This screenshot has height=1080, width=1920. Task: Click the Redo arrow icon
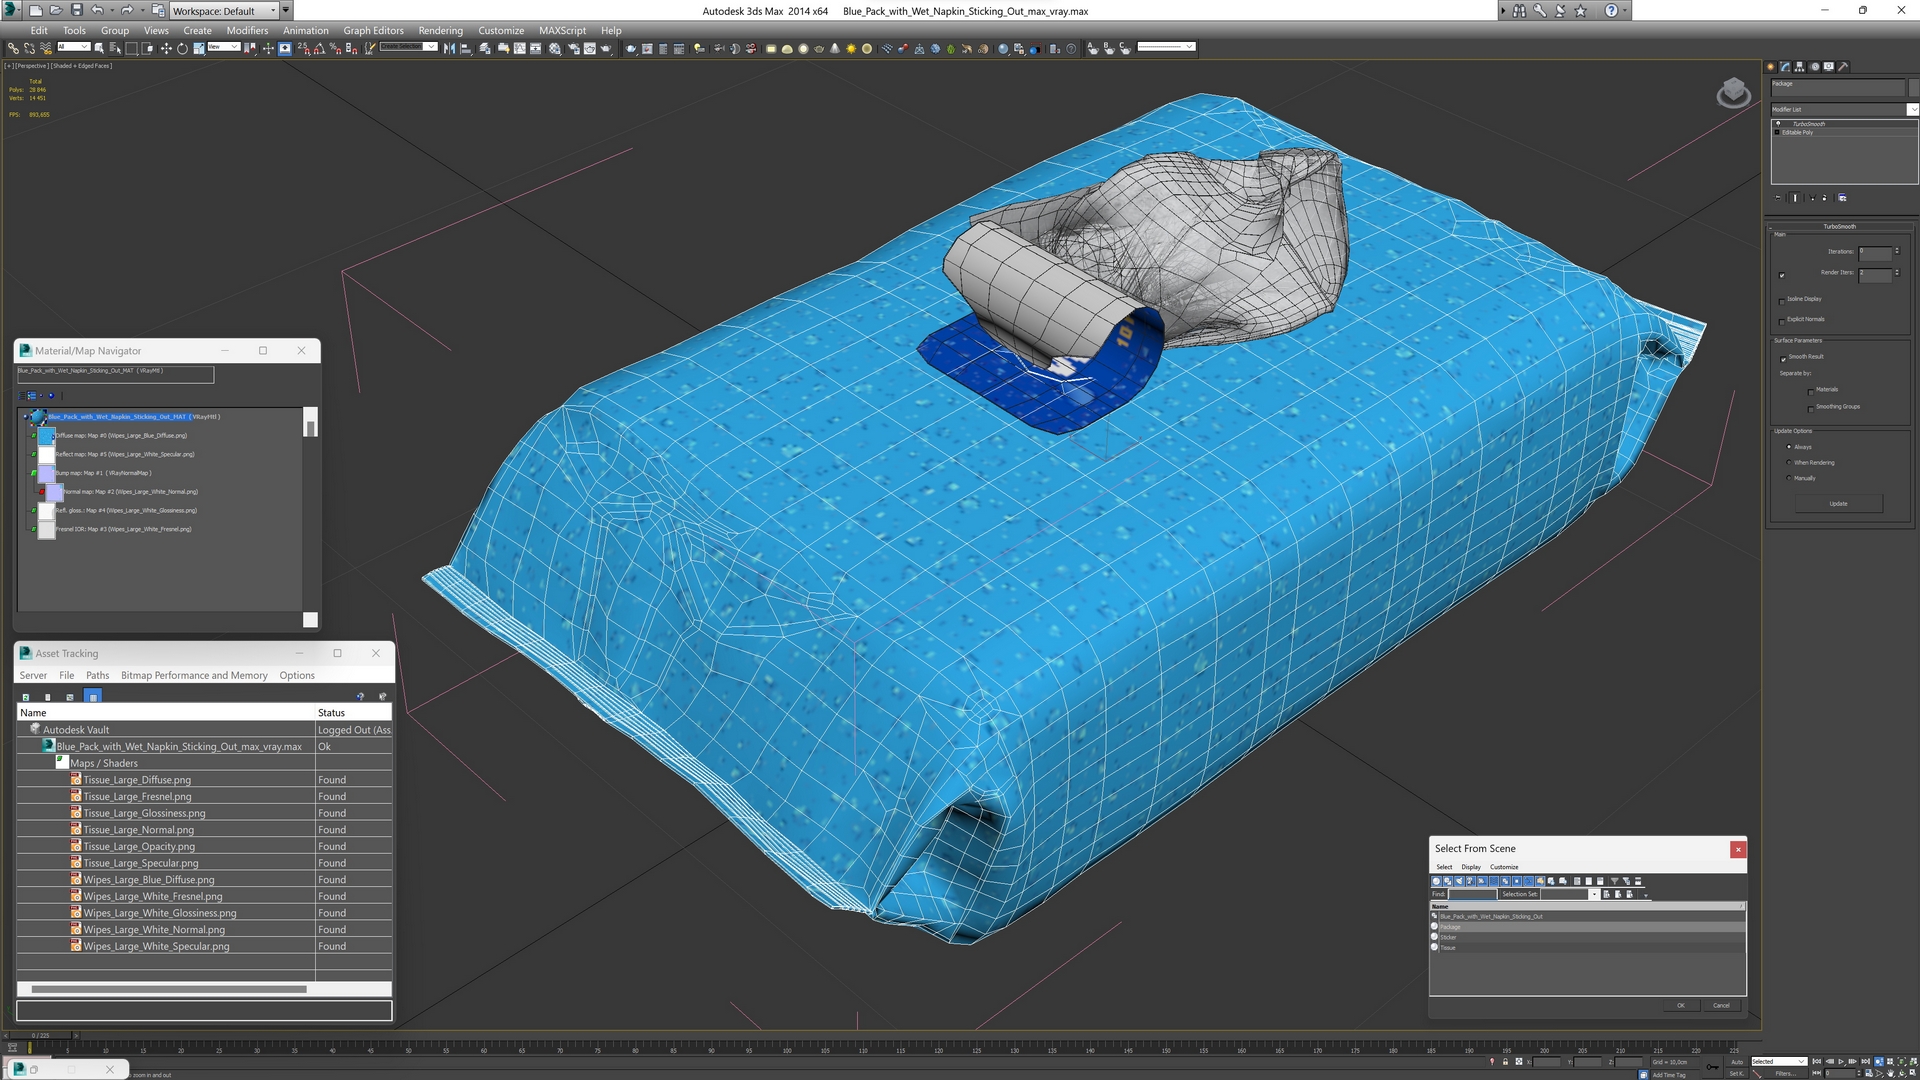click(126, 10)
